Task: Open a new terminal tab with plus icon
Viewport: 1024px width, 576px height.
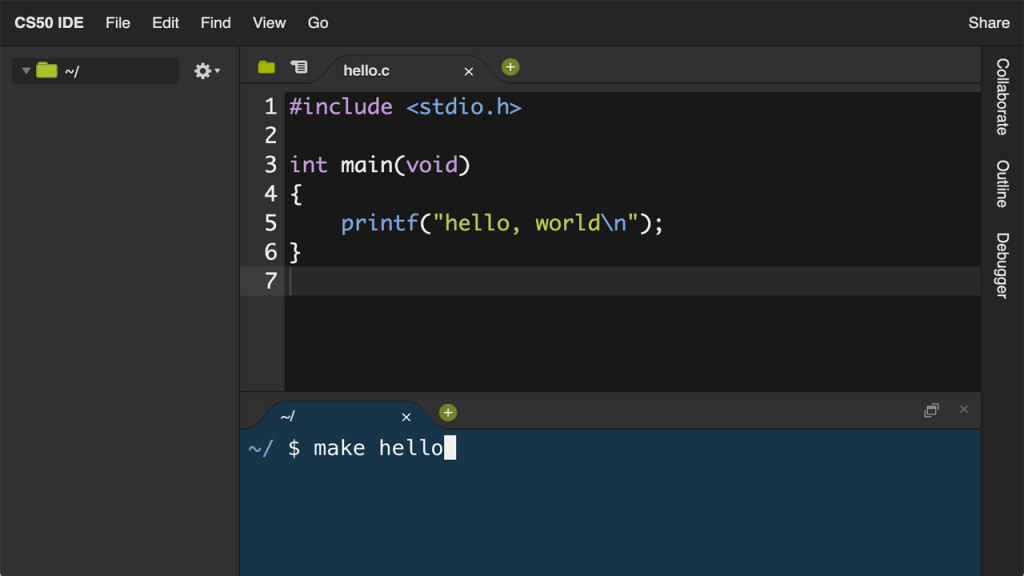Action: click(x=448, y=413)
